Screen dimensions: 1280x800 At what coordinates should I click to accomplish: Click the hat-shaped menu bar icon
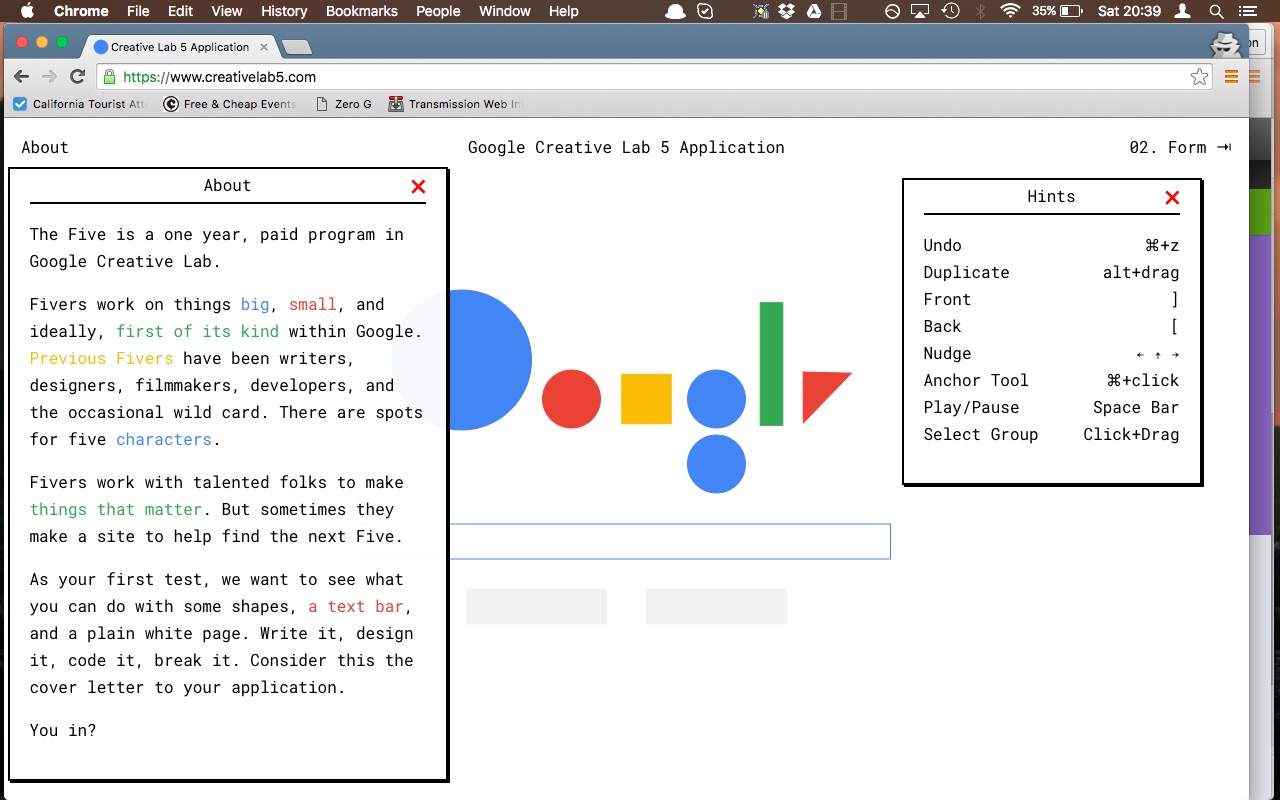[x=676, y=11]
